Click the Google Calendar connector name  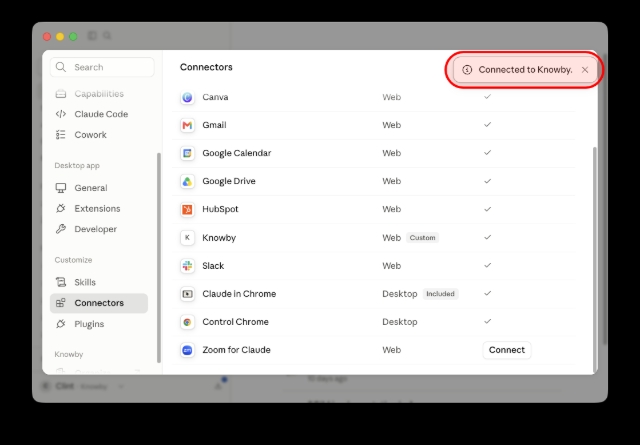tap(237, 153)
